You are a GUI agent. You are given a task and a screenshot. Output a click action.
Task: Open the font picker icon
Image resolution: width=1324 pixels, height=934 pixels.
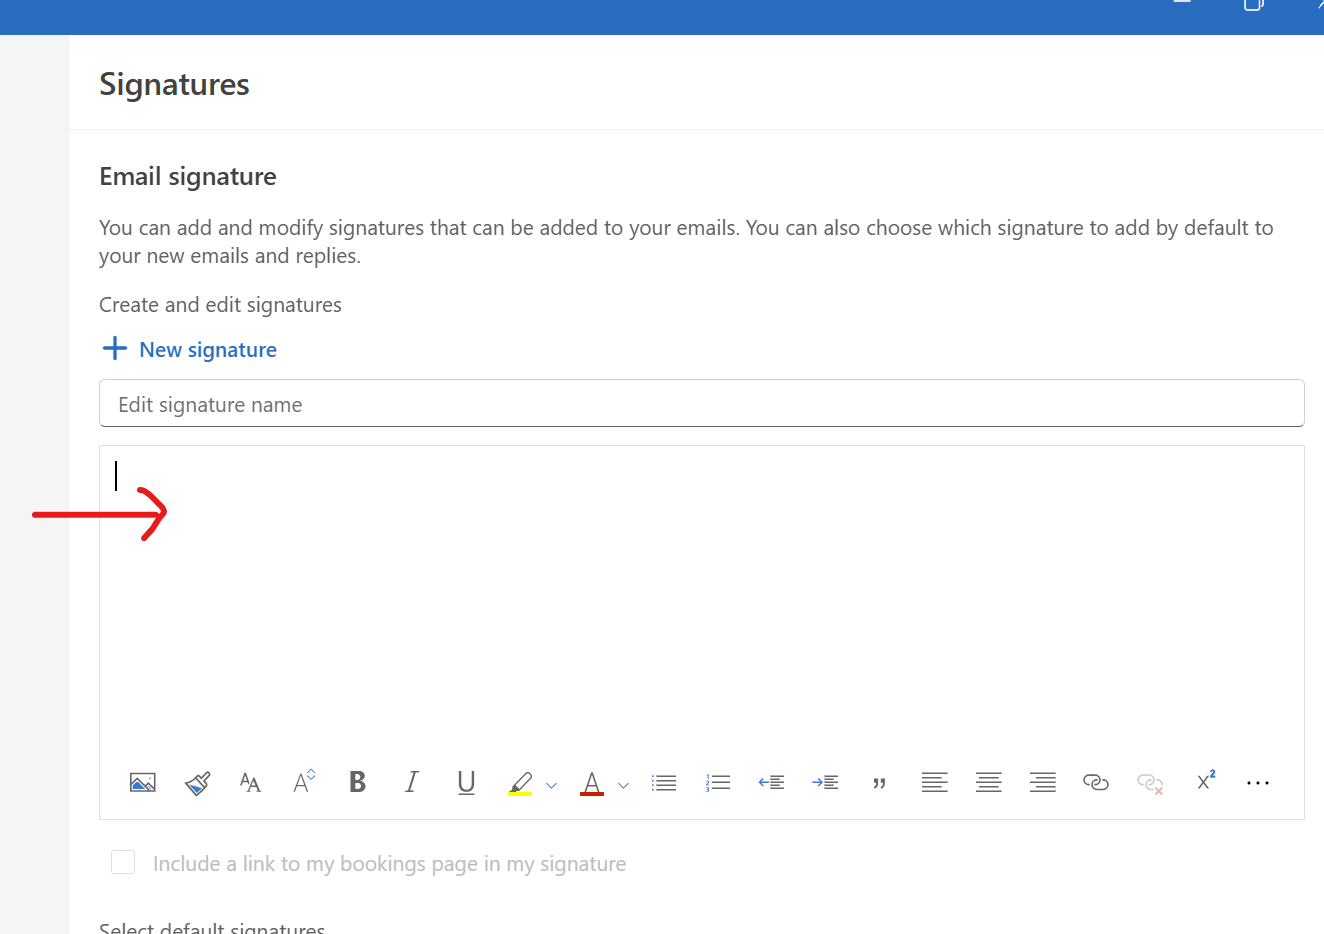[x=250, y=783]
